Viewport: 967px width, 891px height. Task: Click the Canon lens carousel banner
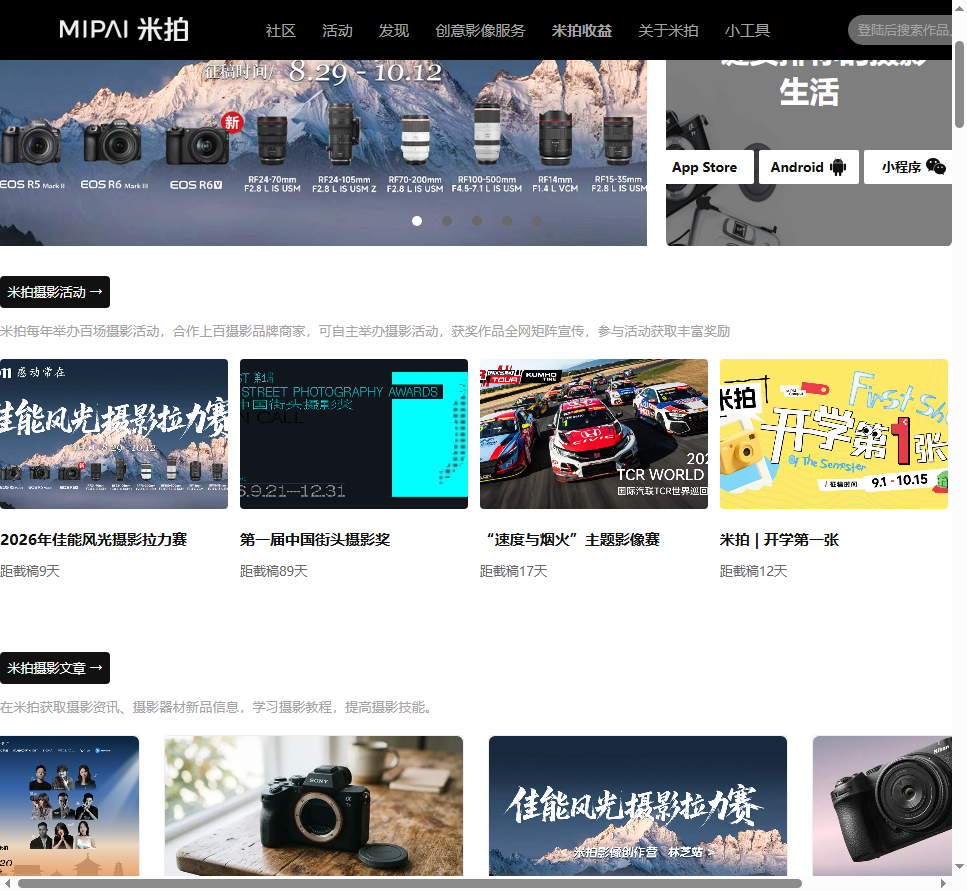point(323,153)
